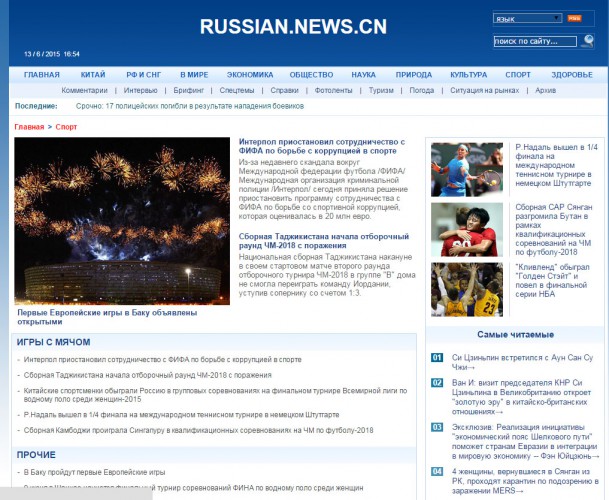
Task: Open the СПОРТ menu section
Action: pyautogui.click(x=518, y=75)
